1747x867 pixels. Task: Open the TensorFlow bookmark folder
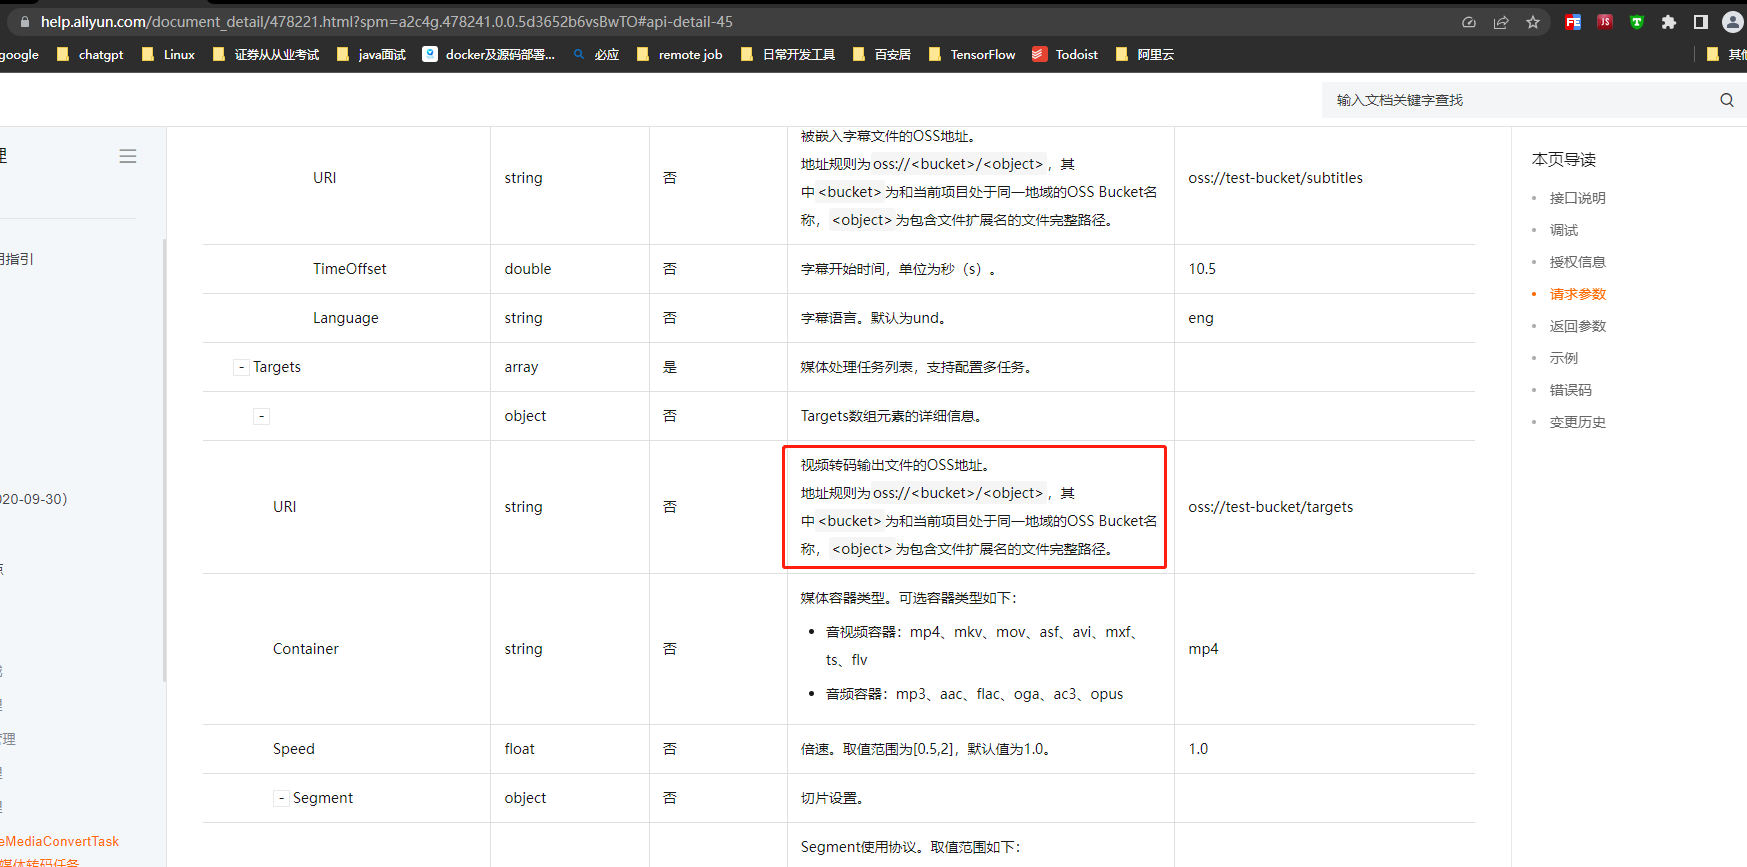pyautogui.click(x=972, y=55)
